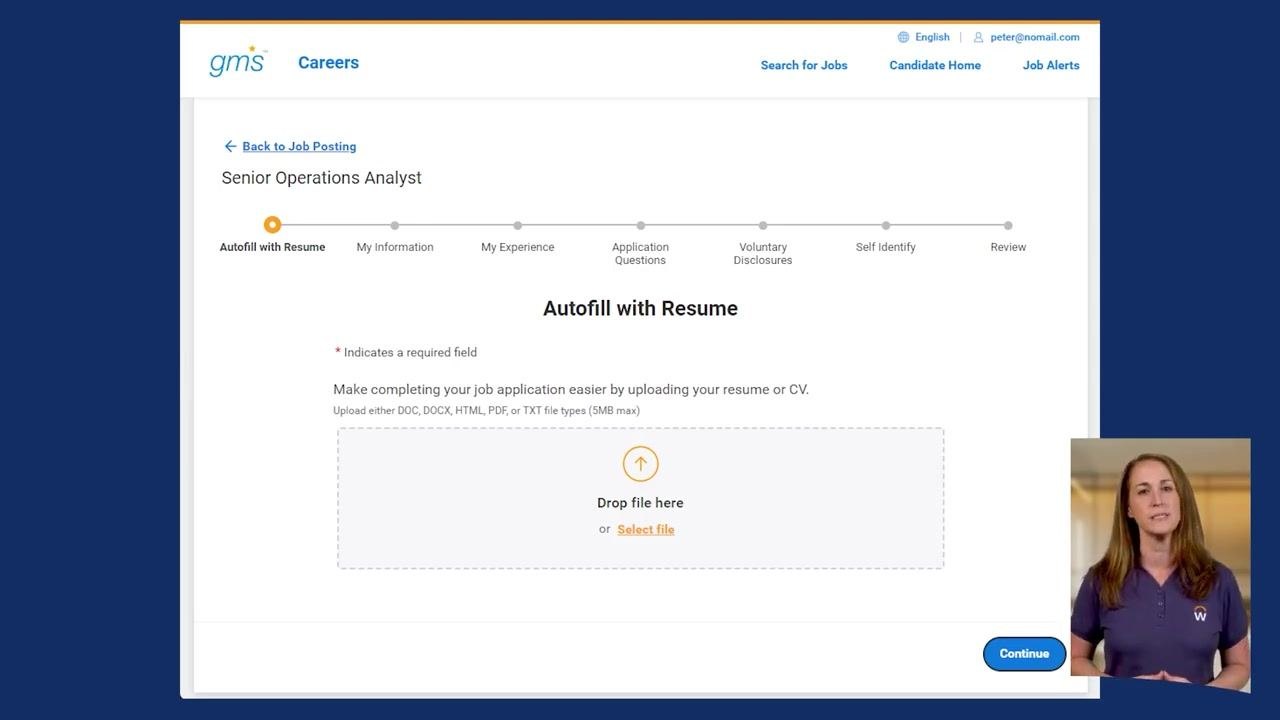Screen dimensions: 1280x720
Task: Select the Autofill with Resume step
Action: tap(272, 236)
